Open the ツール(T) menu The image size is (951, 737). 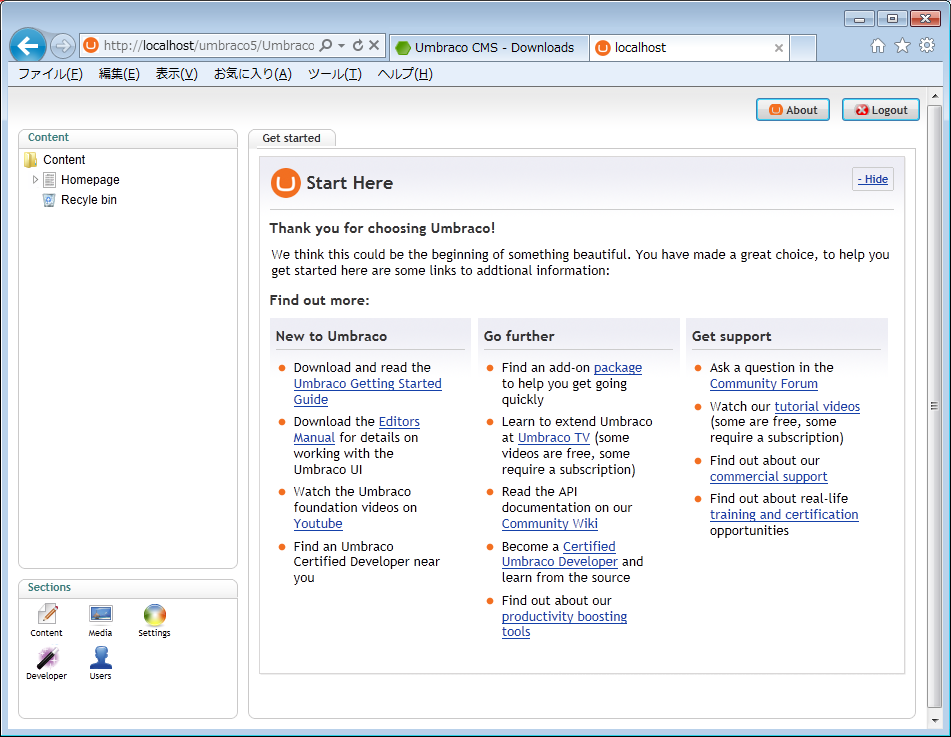point(334,74)
